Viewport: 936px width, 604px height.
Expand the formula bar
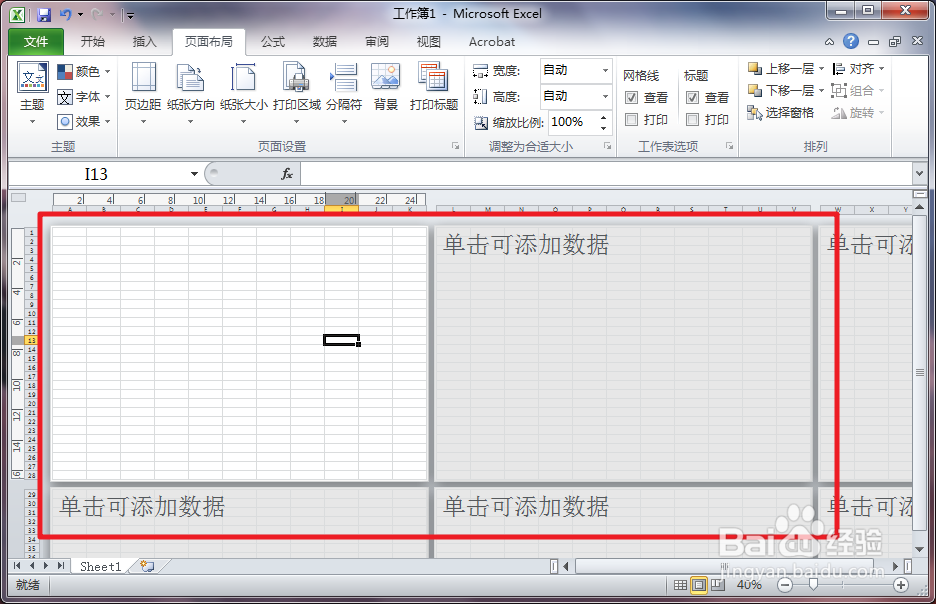click(x=919, y=174)
